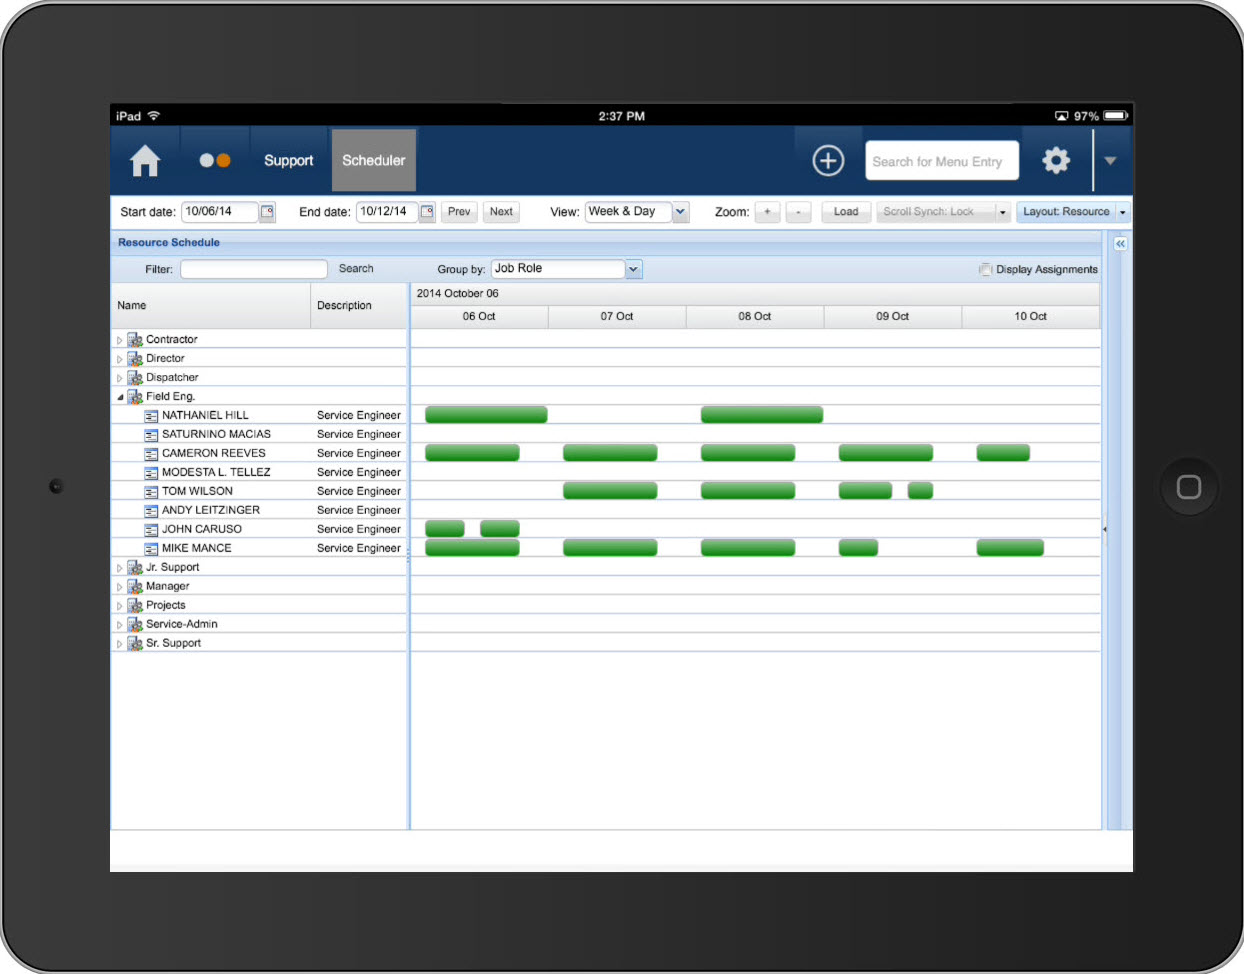Viewport: 1244px width, 974px height.
Task: Open the End date calendar picker icon
Action: click(x=427, y=212)
